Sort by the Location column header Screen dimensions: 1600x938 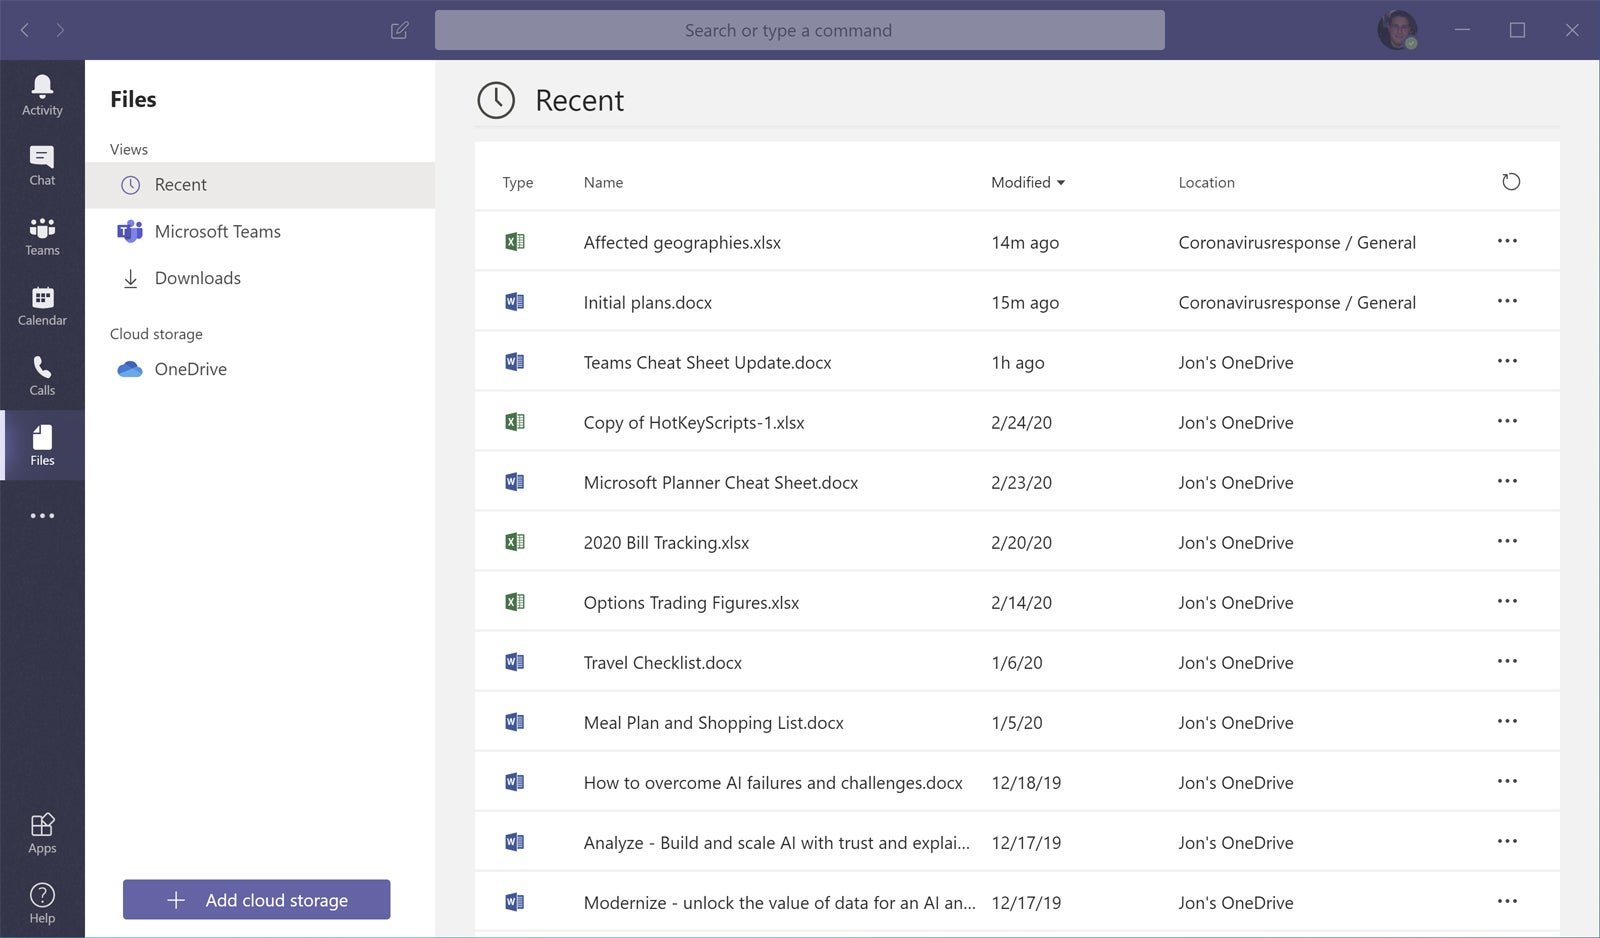pyautogui.click(x=1206, y=182)
